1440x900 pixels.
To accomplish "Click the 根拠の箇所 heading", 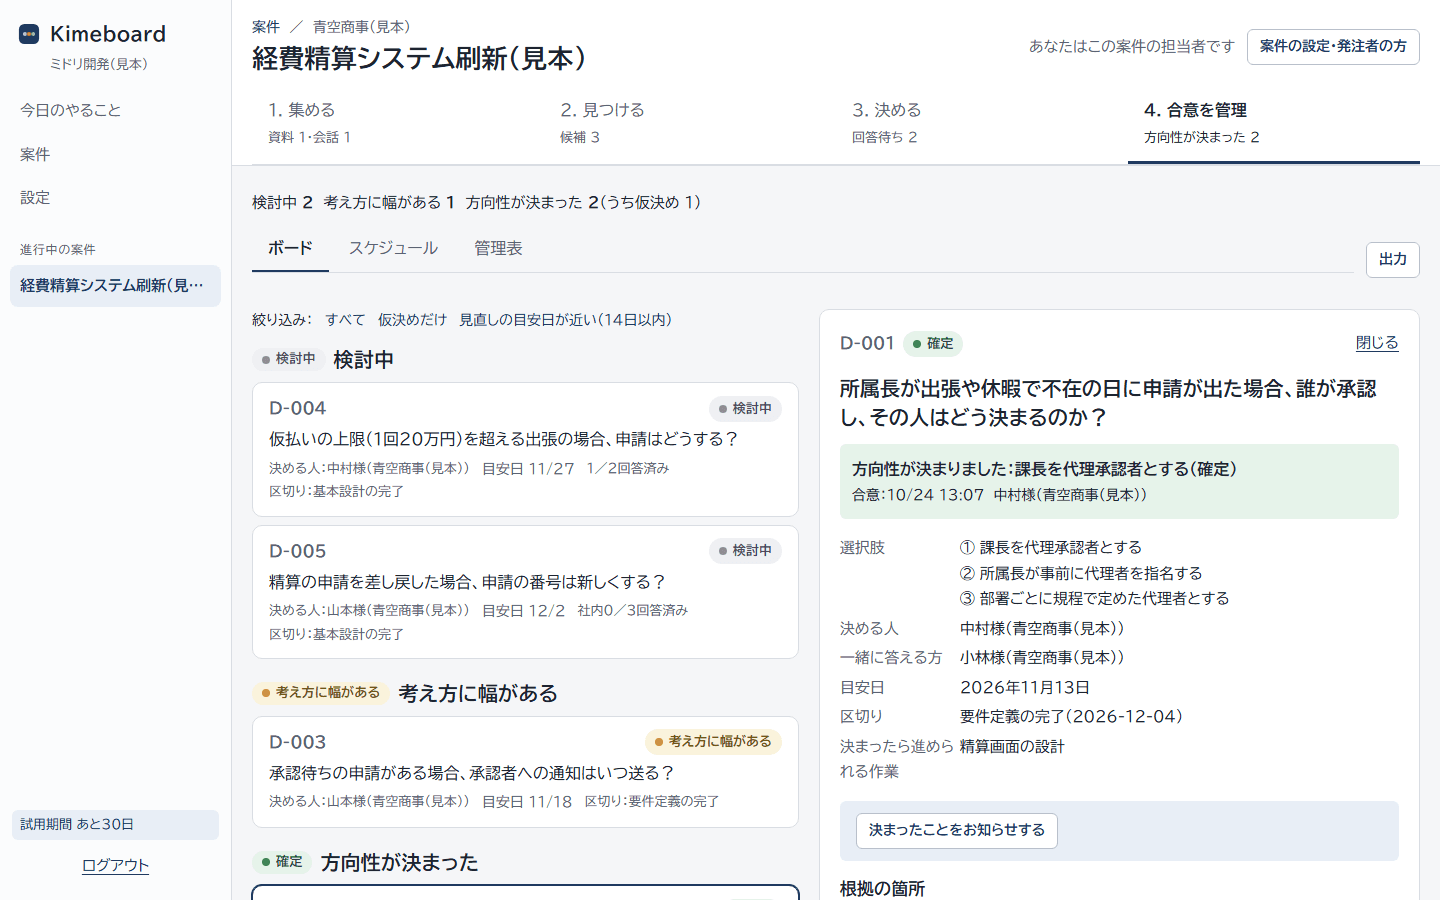I will (882, 889).
